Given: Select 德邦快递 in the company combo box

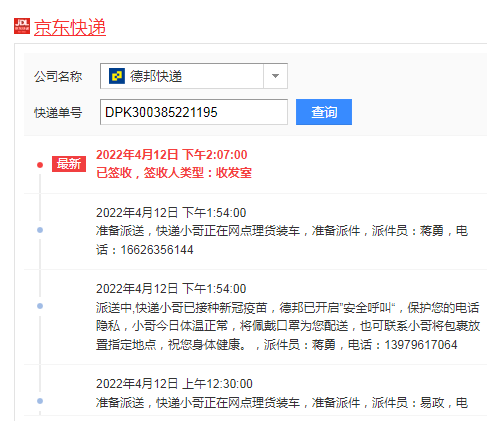Looking at the screenshot, I should pos(194,76).
